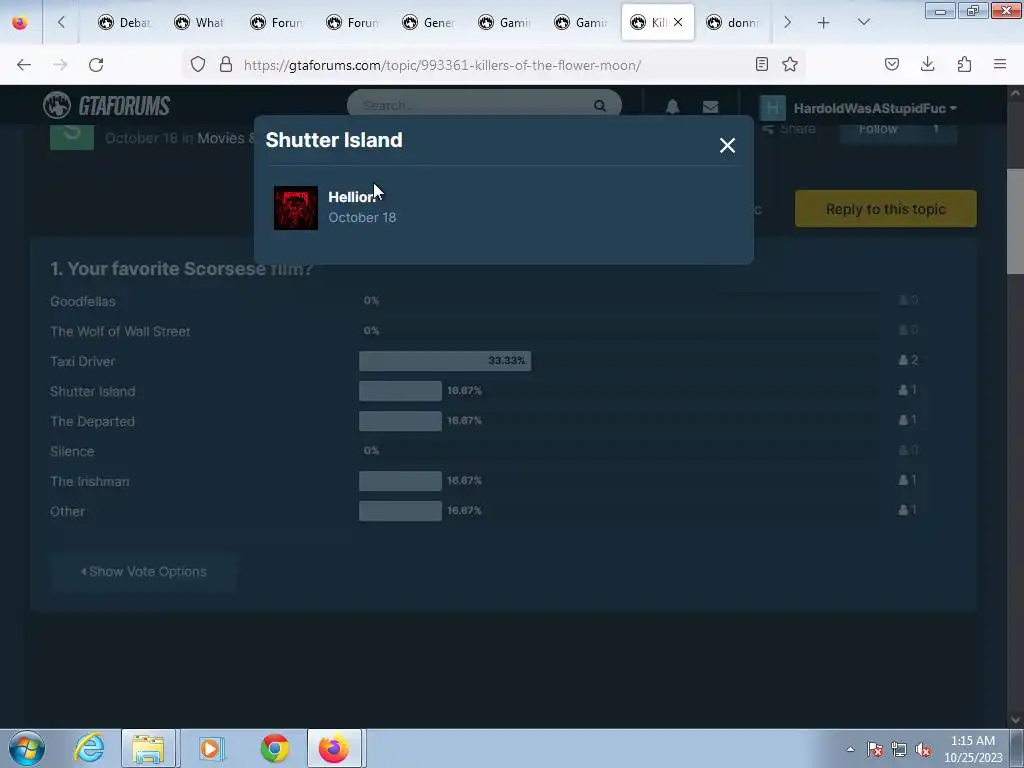Show hidden system tray icons
This screenshot has width=1024, height=768.
point(850,749)
